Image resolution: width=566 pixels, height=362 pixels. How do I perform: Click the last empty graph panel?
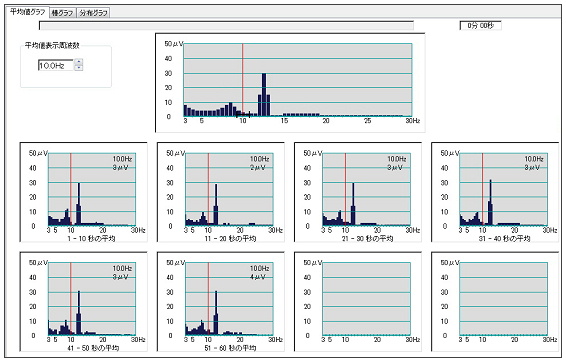pos(495,302)
